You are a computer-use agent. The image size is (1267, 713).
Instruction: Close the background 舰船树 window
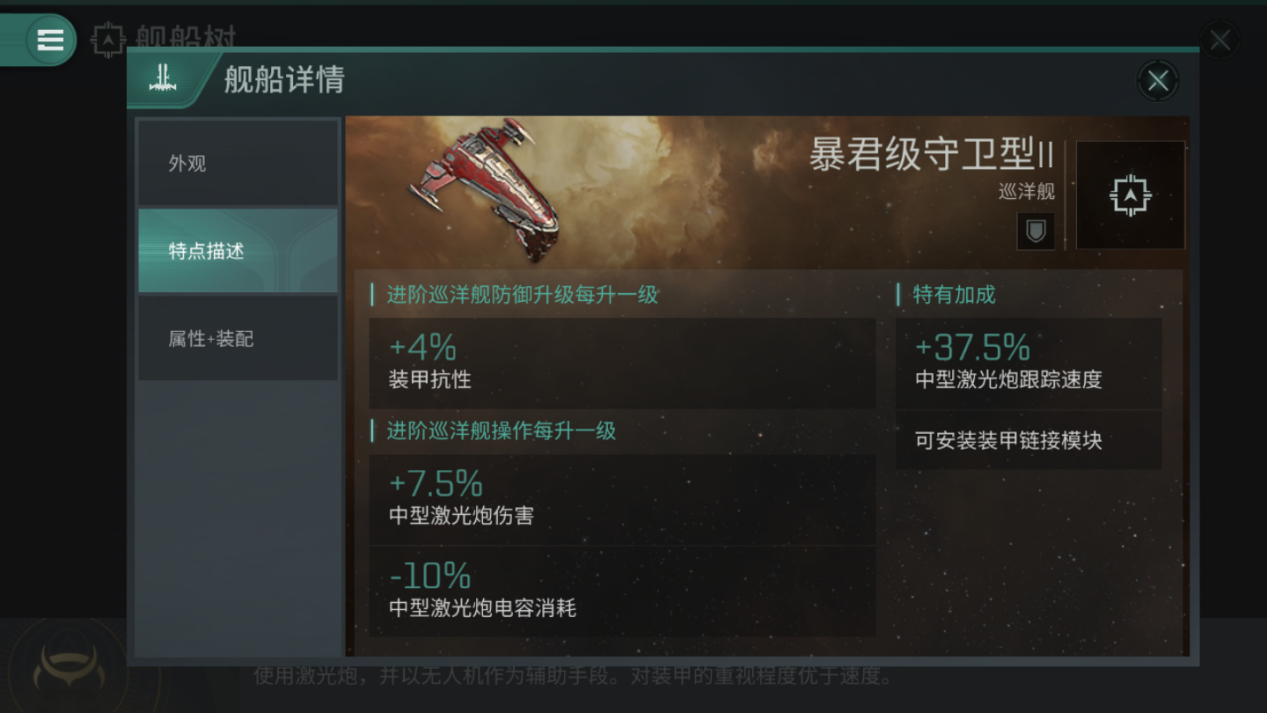1220,40
